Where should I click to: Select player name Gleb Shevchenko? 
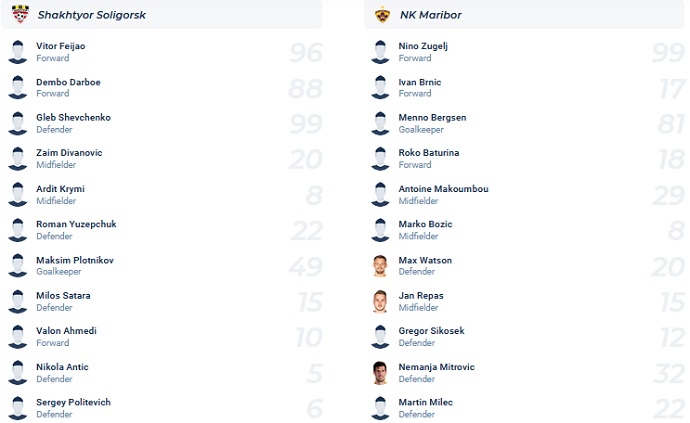(x=73, y=117)
